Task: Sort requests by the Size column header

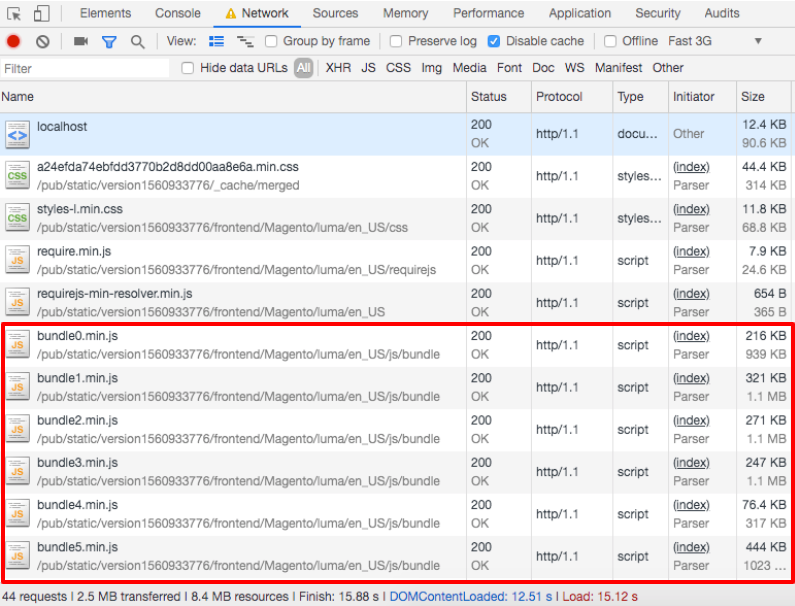Action: [x=753, y=96]
